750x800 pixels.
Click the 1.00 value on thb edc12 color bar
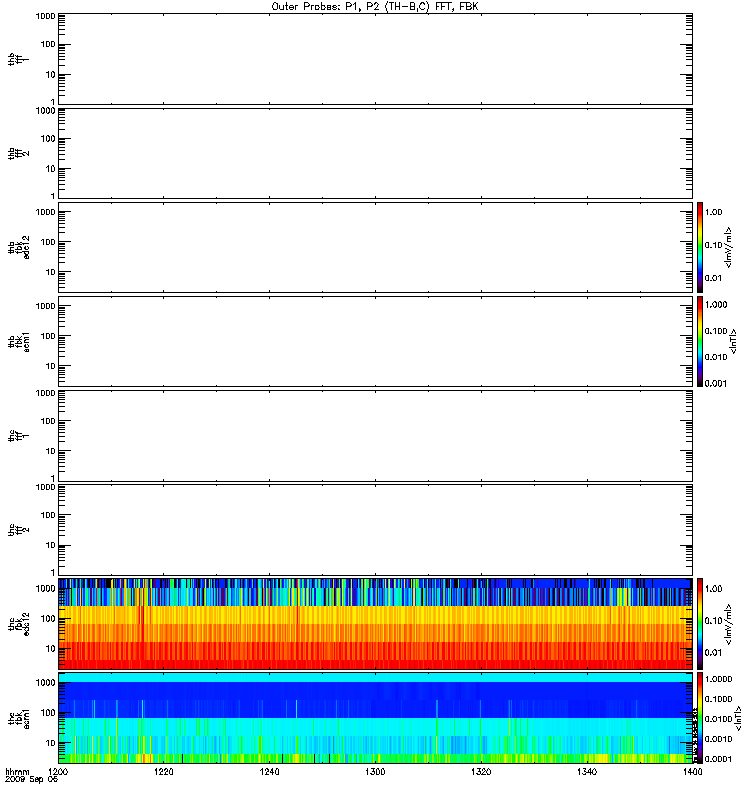pyautogui.click(x=714, y=212)
